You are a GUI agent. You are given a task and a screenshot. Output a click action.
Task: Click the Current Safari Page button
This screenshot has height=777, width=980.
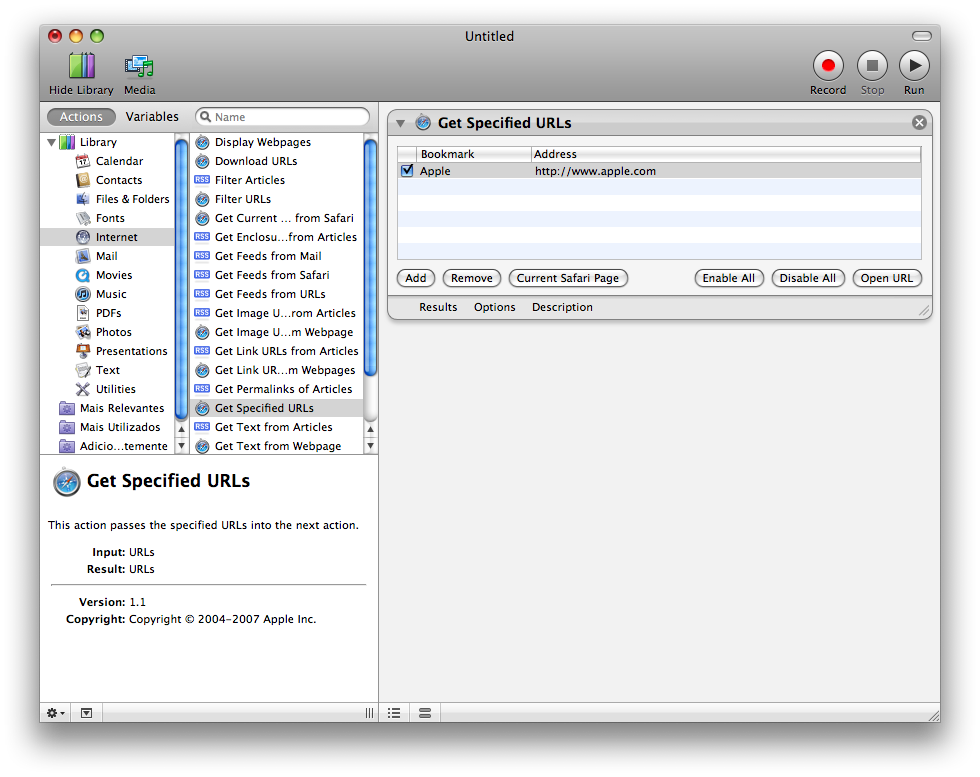pyautogui.click(x=568, y=278)
